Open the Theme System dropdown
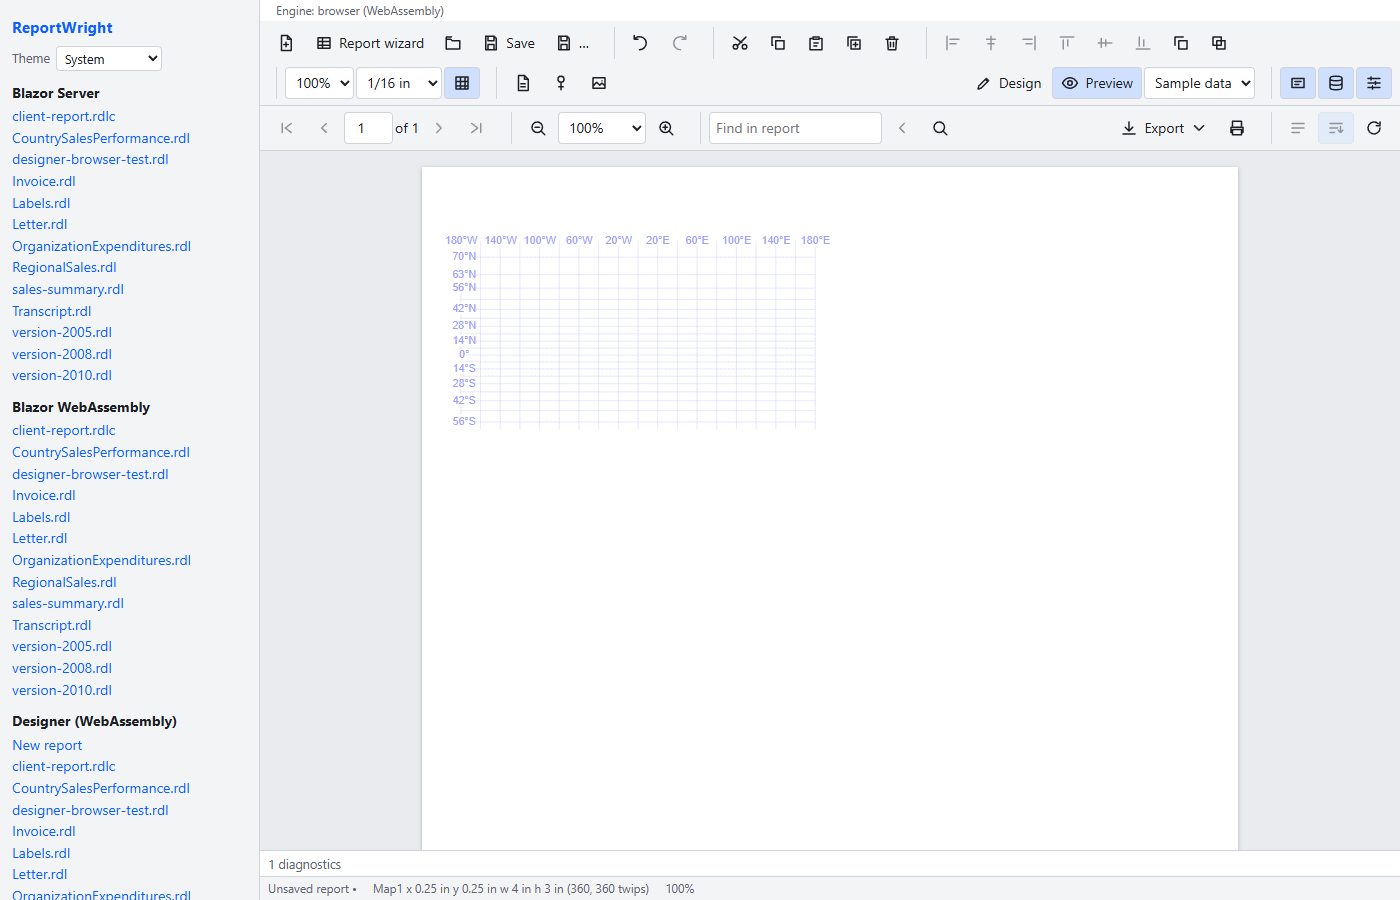1400x900 pixels. coord(109,59)
